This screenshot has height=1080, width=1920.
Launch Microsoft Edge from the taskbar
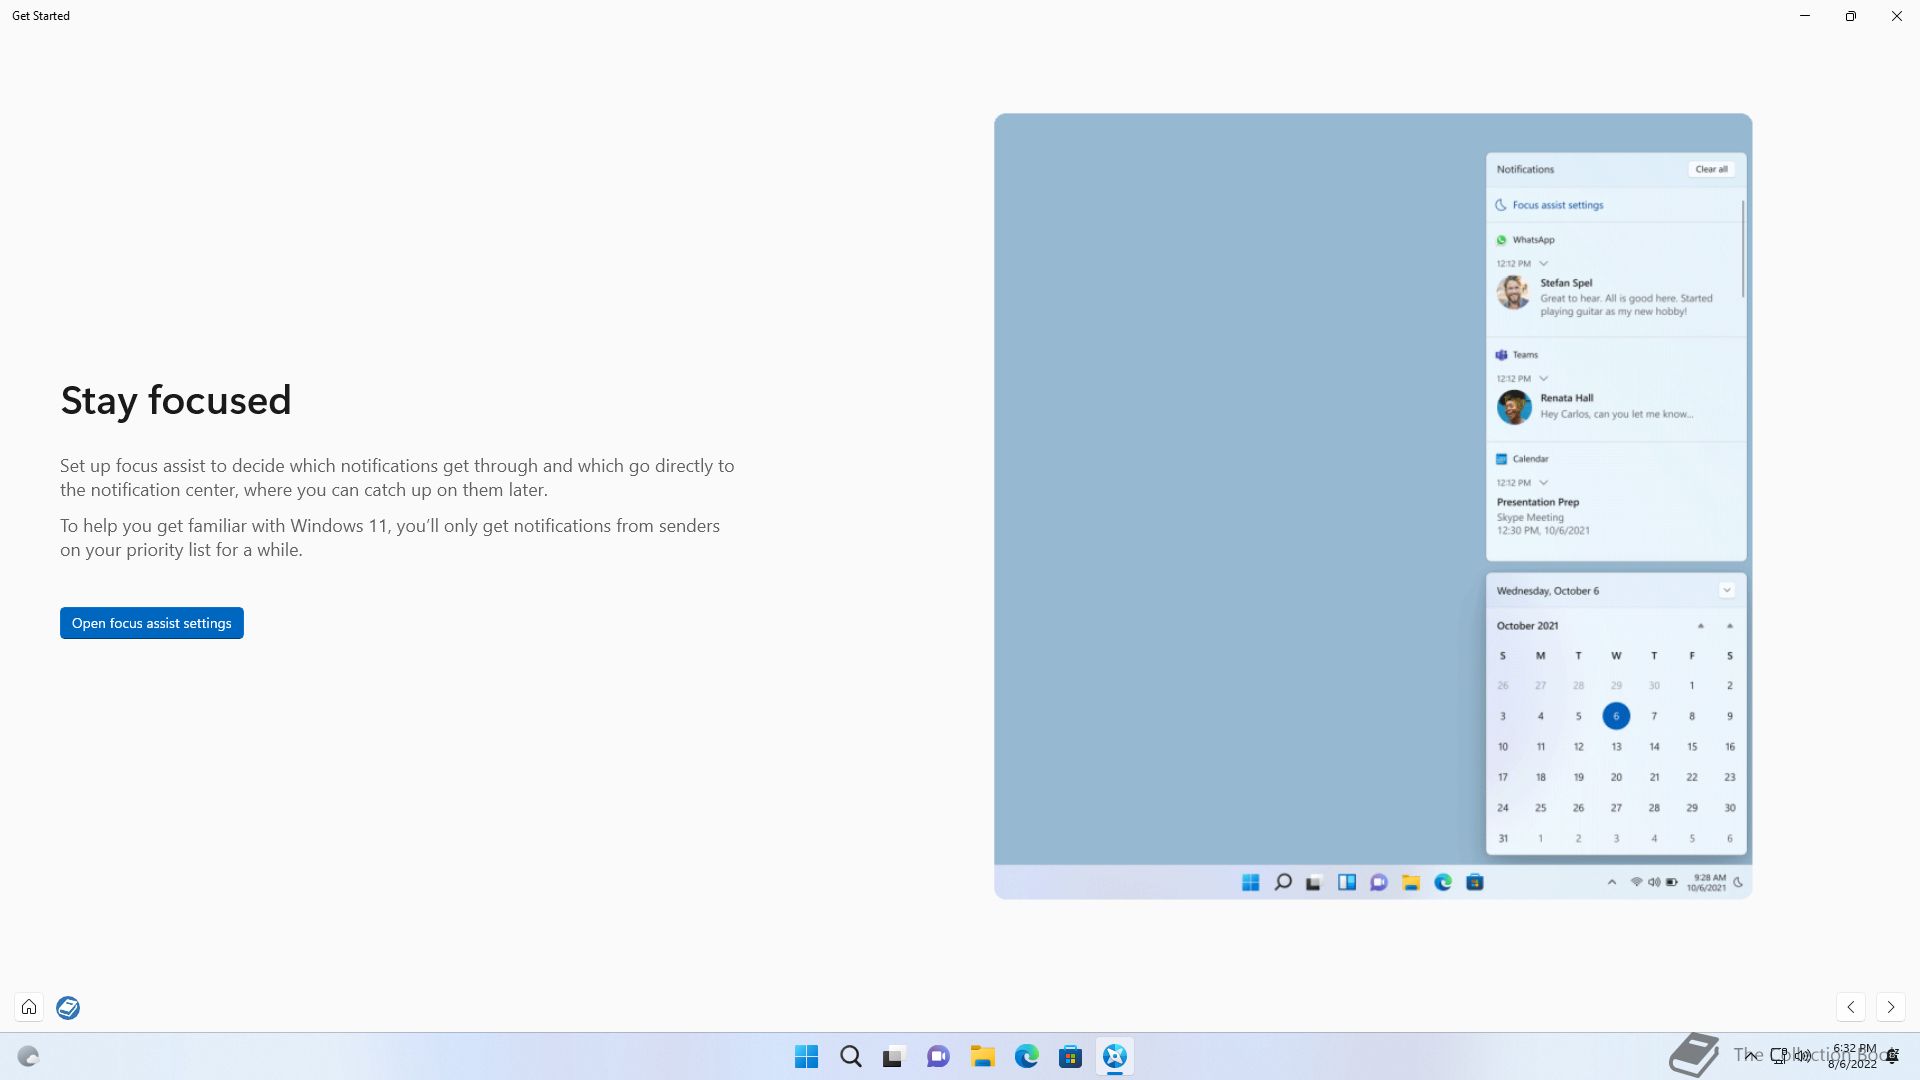pos(1026,1056)
